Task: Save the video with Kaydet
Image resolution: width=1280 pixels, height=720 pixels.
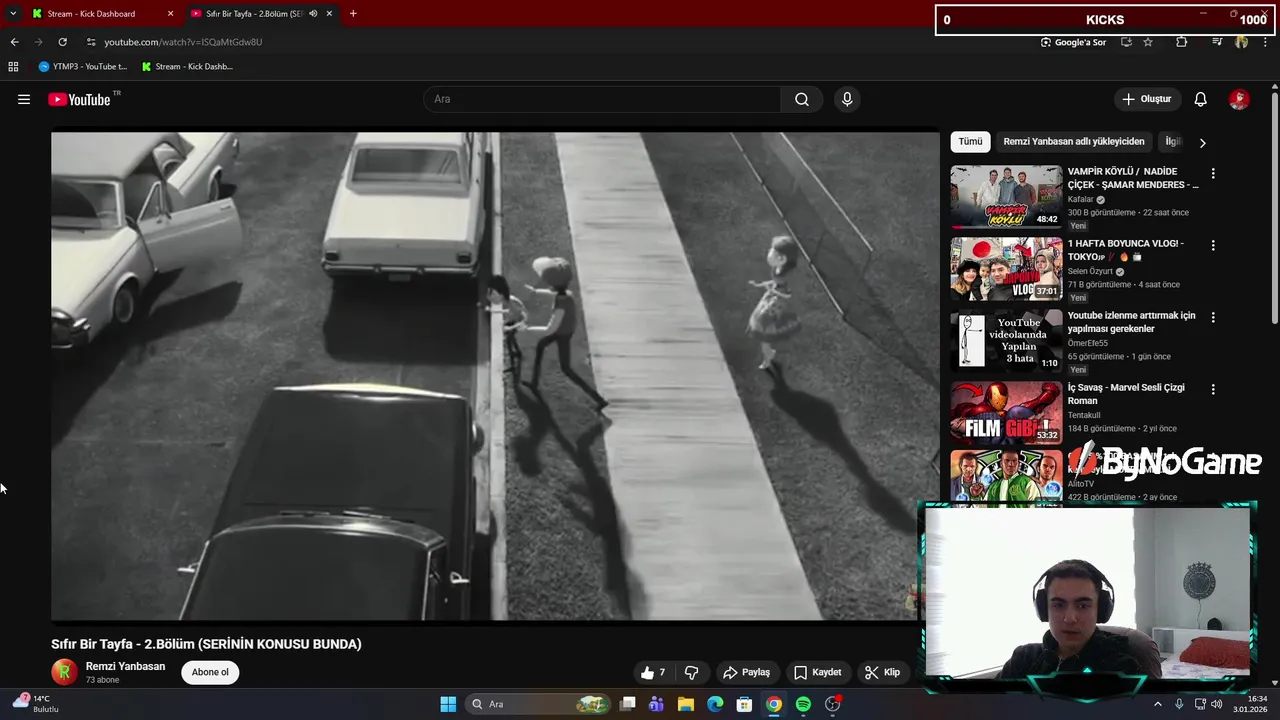Action: pos(817,673)
